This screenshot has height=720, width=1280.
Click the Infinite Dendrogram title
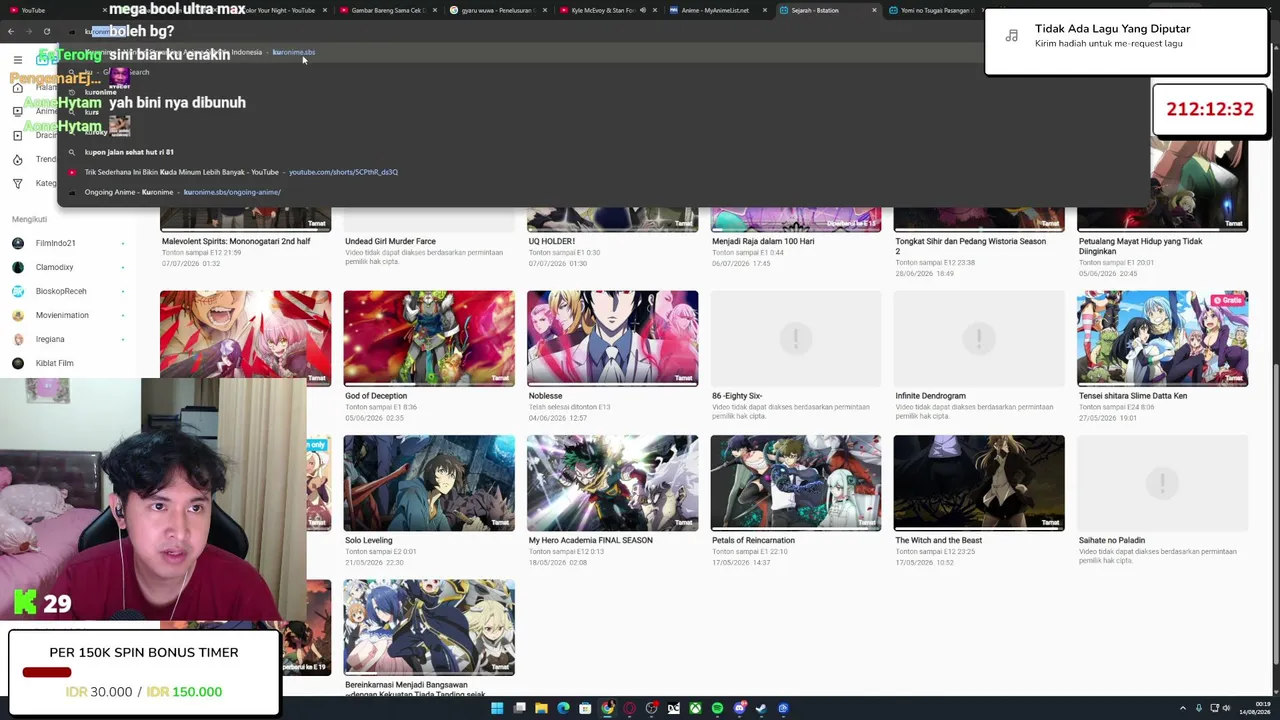pyautogui.click(x=931, y=396)
